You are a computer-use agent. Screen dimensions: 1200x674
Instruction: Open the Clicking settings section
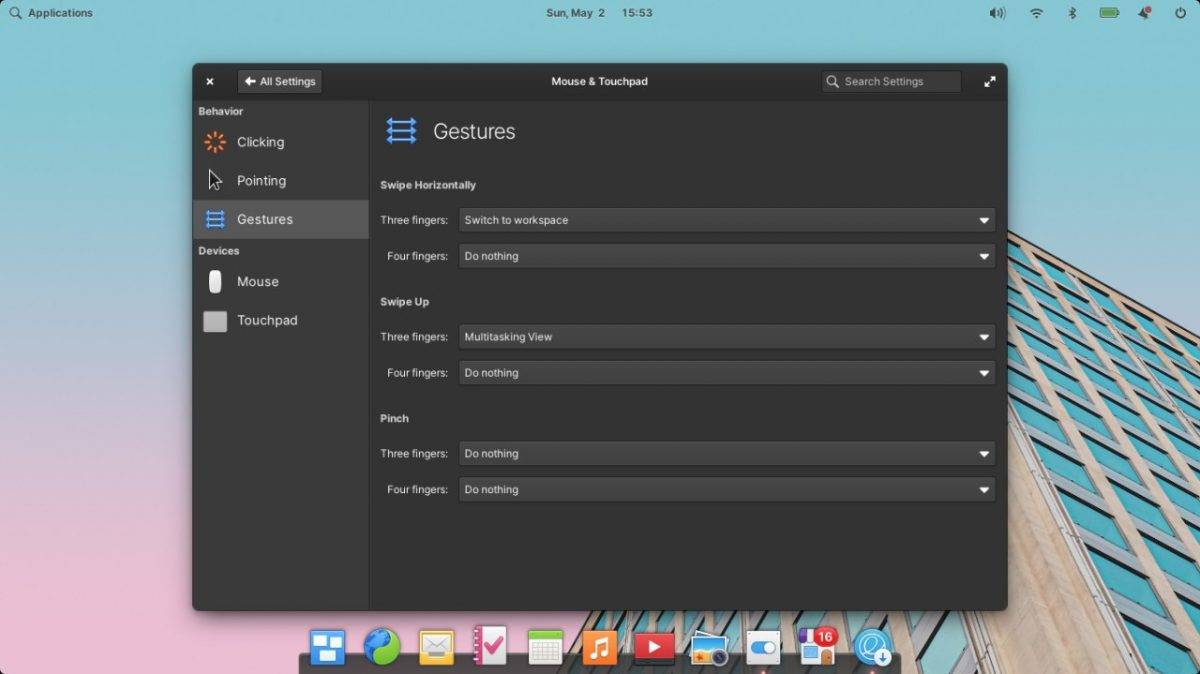(259, 142)
